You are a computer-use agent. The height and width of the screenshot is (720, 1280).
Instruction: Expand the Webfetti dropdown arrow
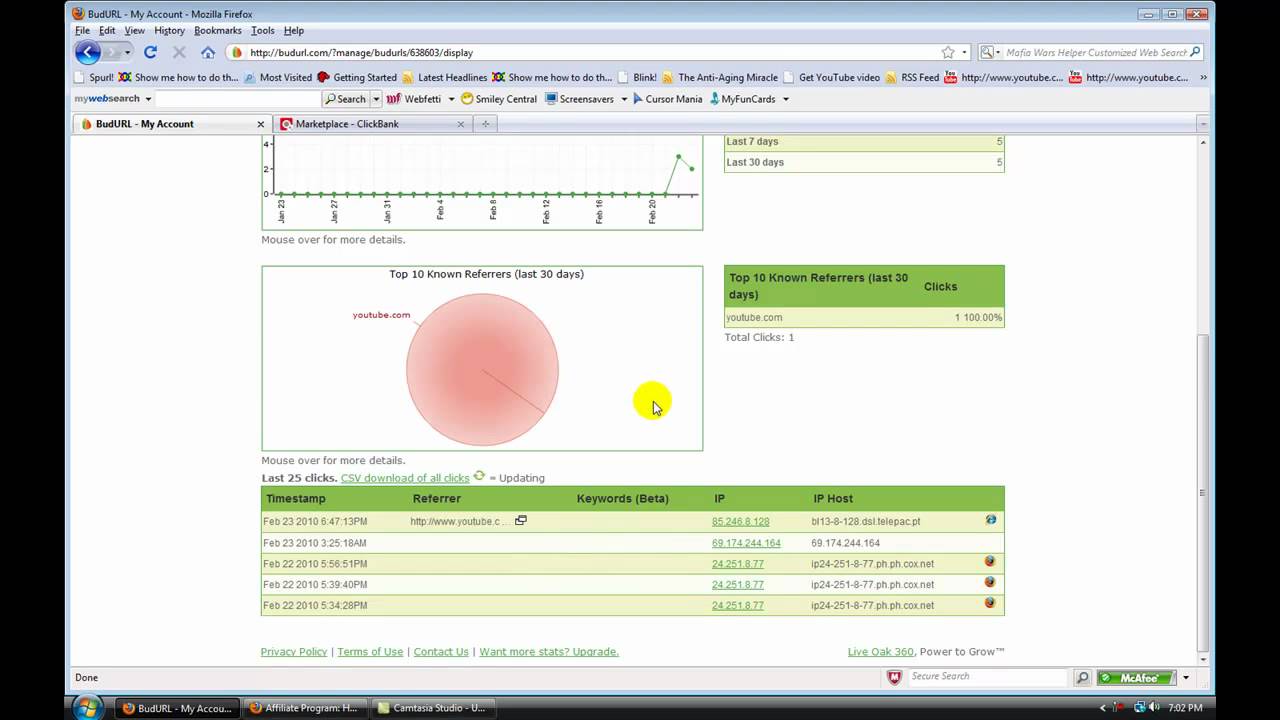(x=451, y=99)
